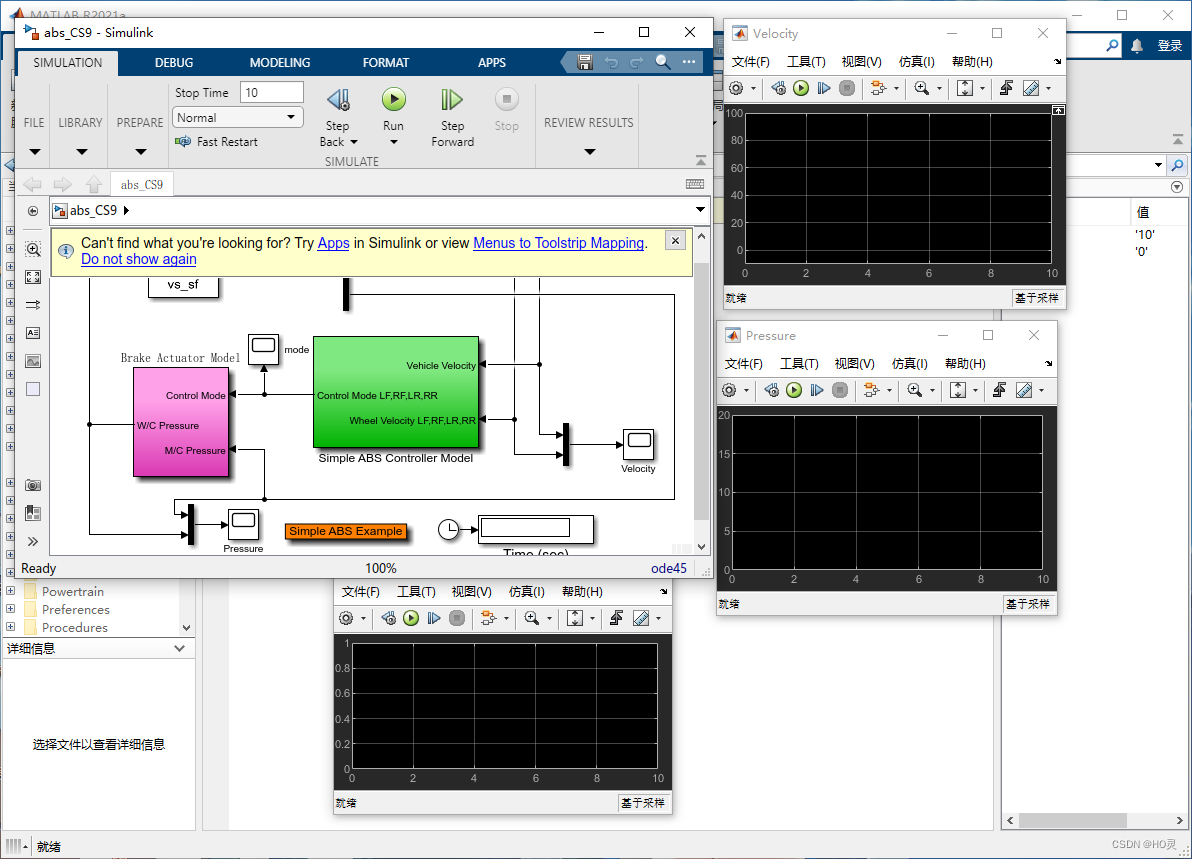The image size is (1192, 859).
Task: Close the yellow notification banner
Action: point(675,241)
